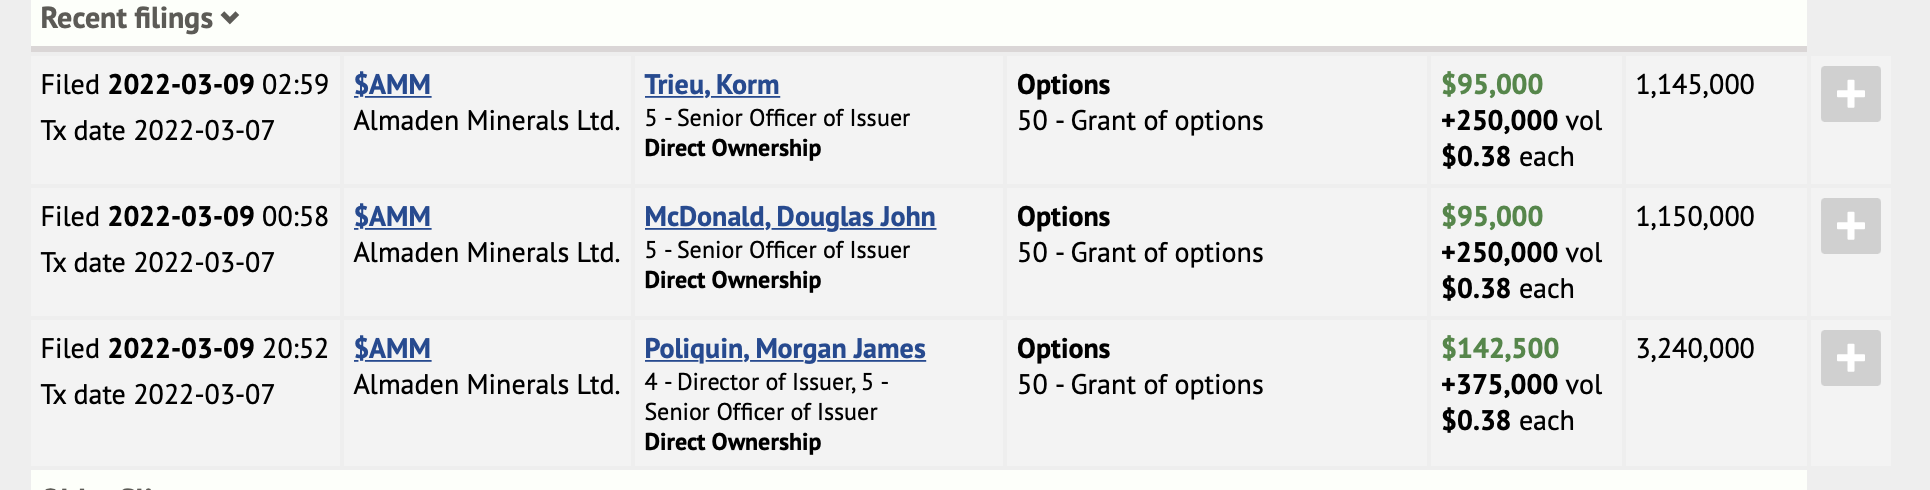Click $AMM ticker in McDonald, Douglas John row
The image size is (1930, 490).
click(392, 217)
